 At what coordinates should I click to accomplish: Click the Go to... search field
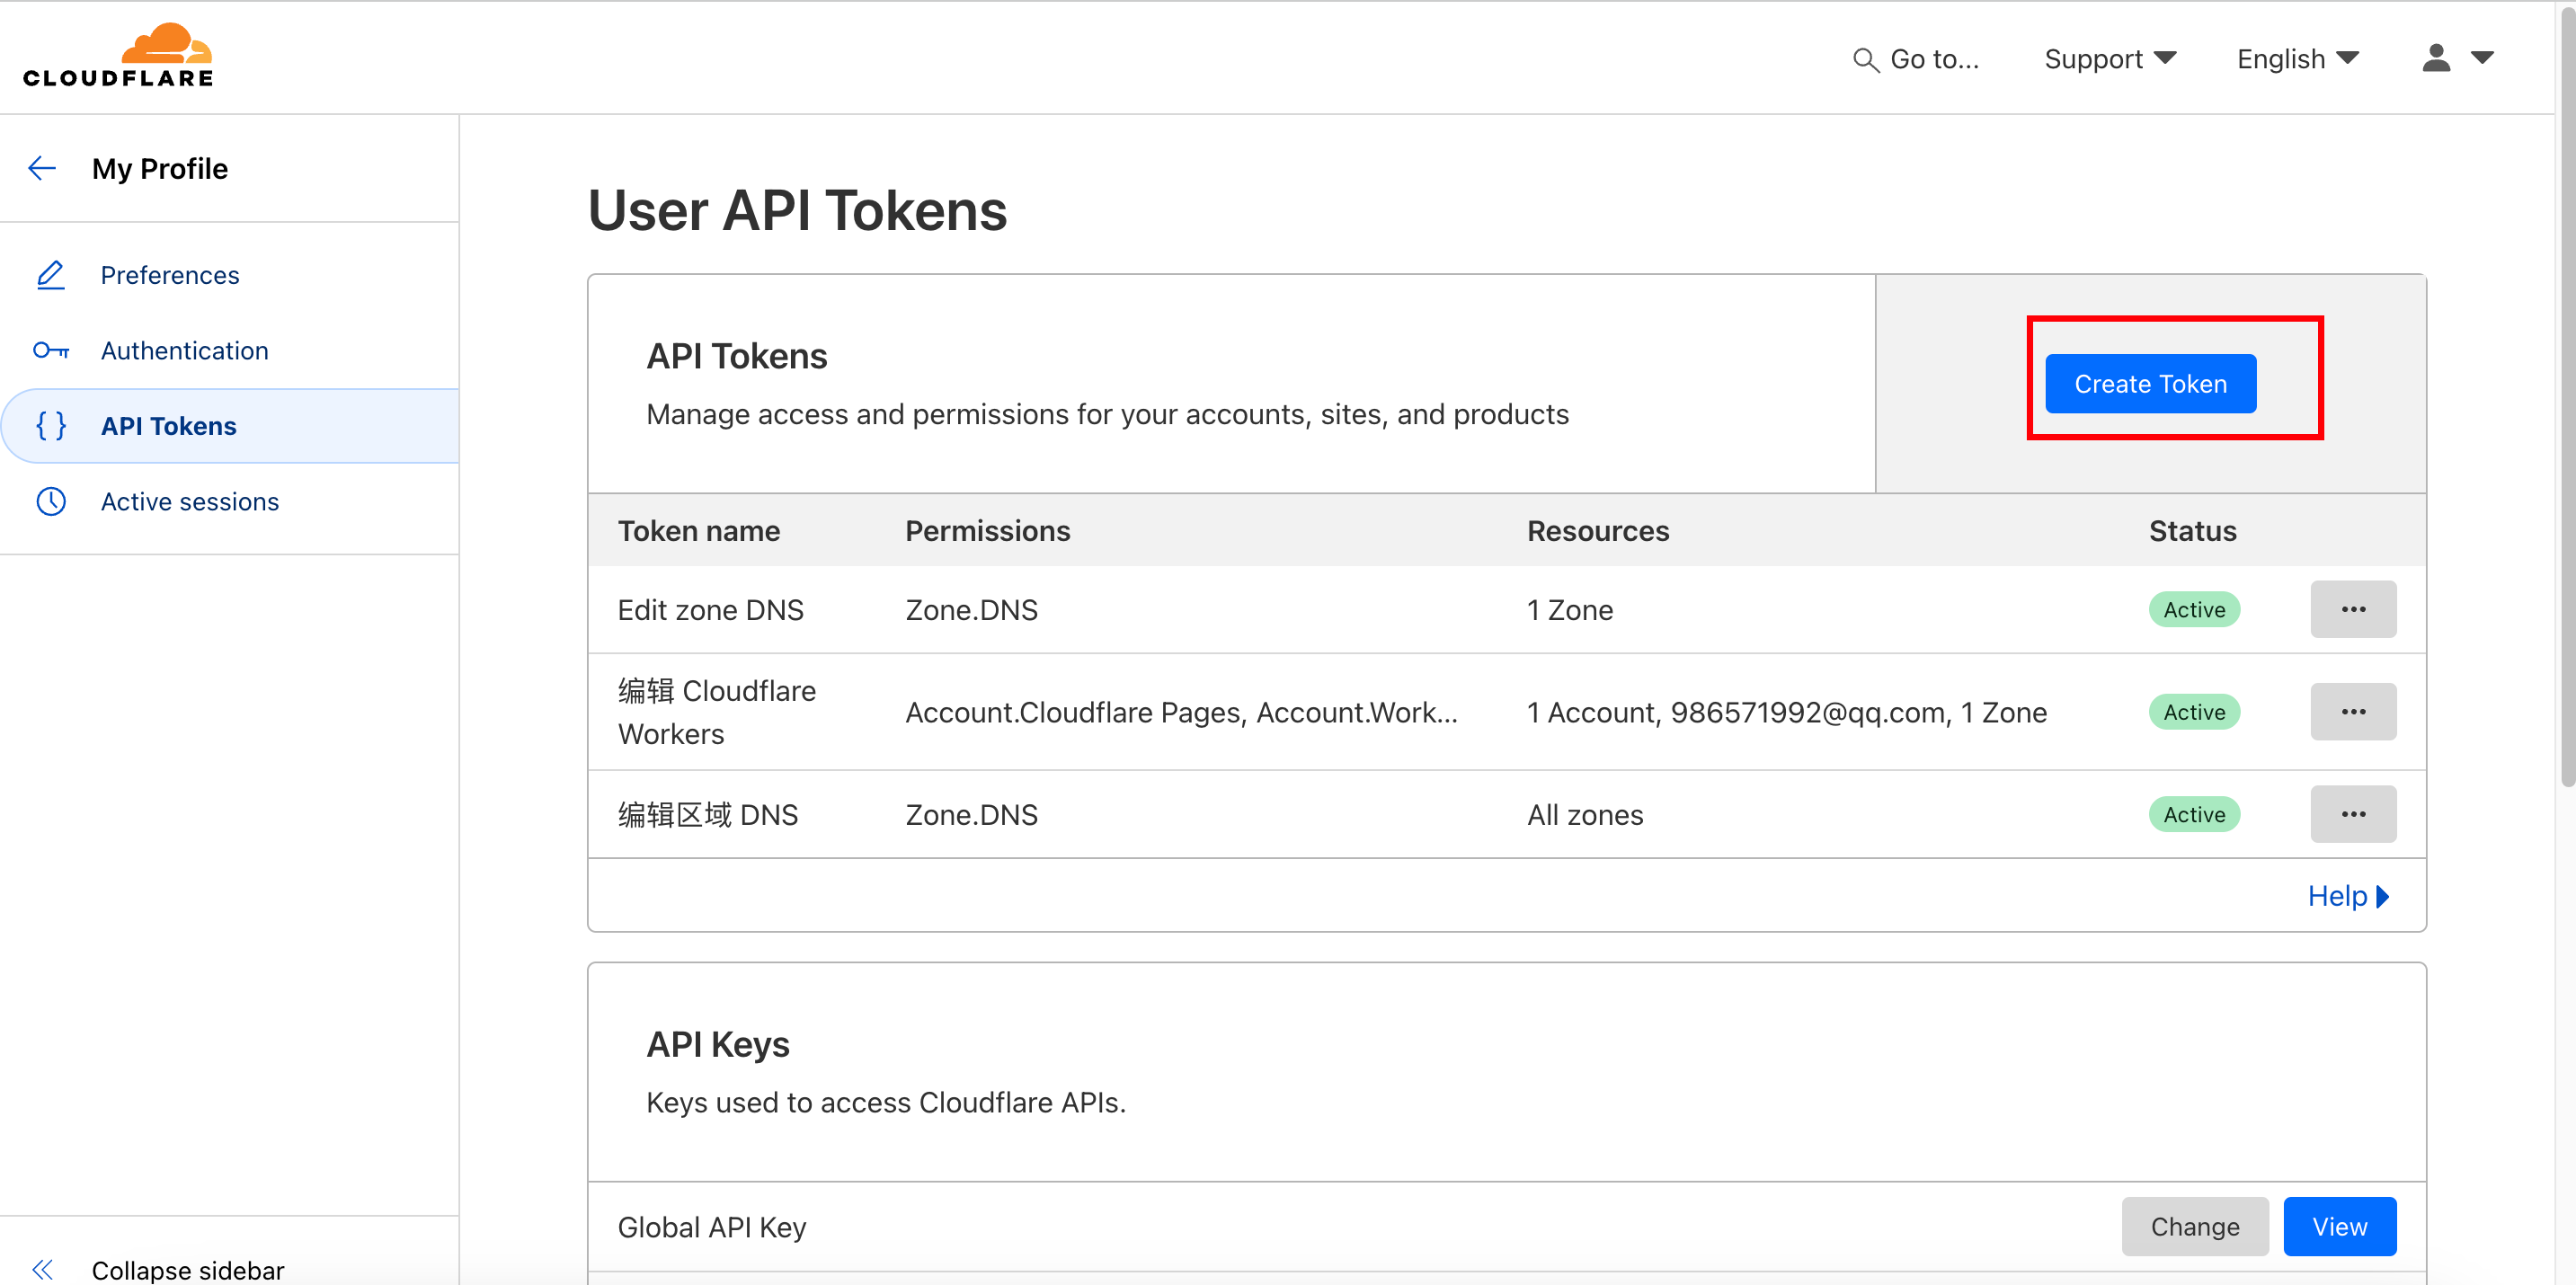click(1932, 59)
